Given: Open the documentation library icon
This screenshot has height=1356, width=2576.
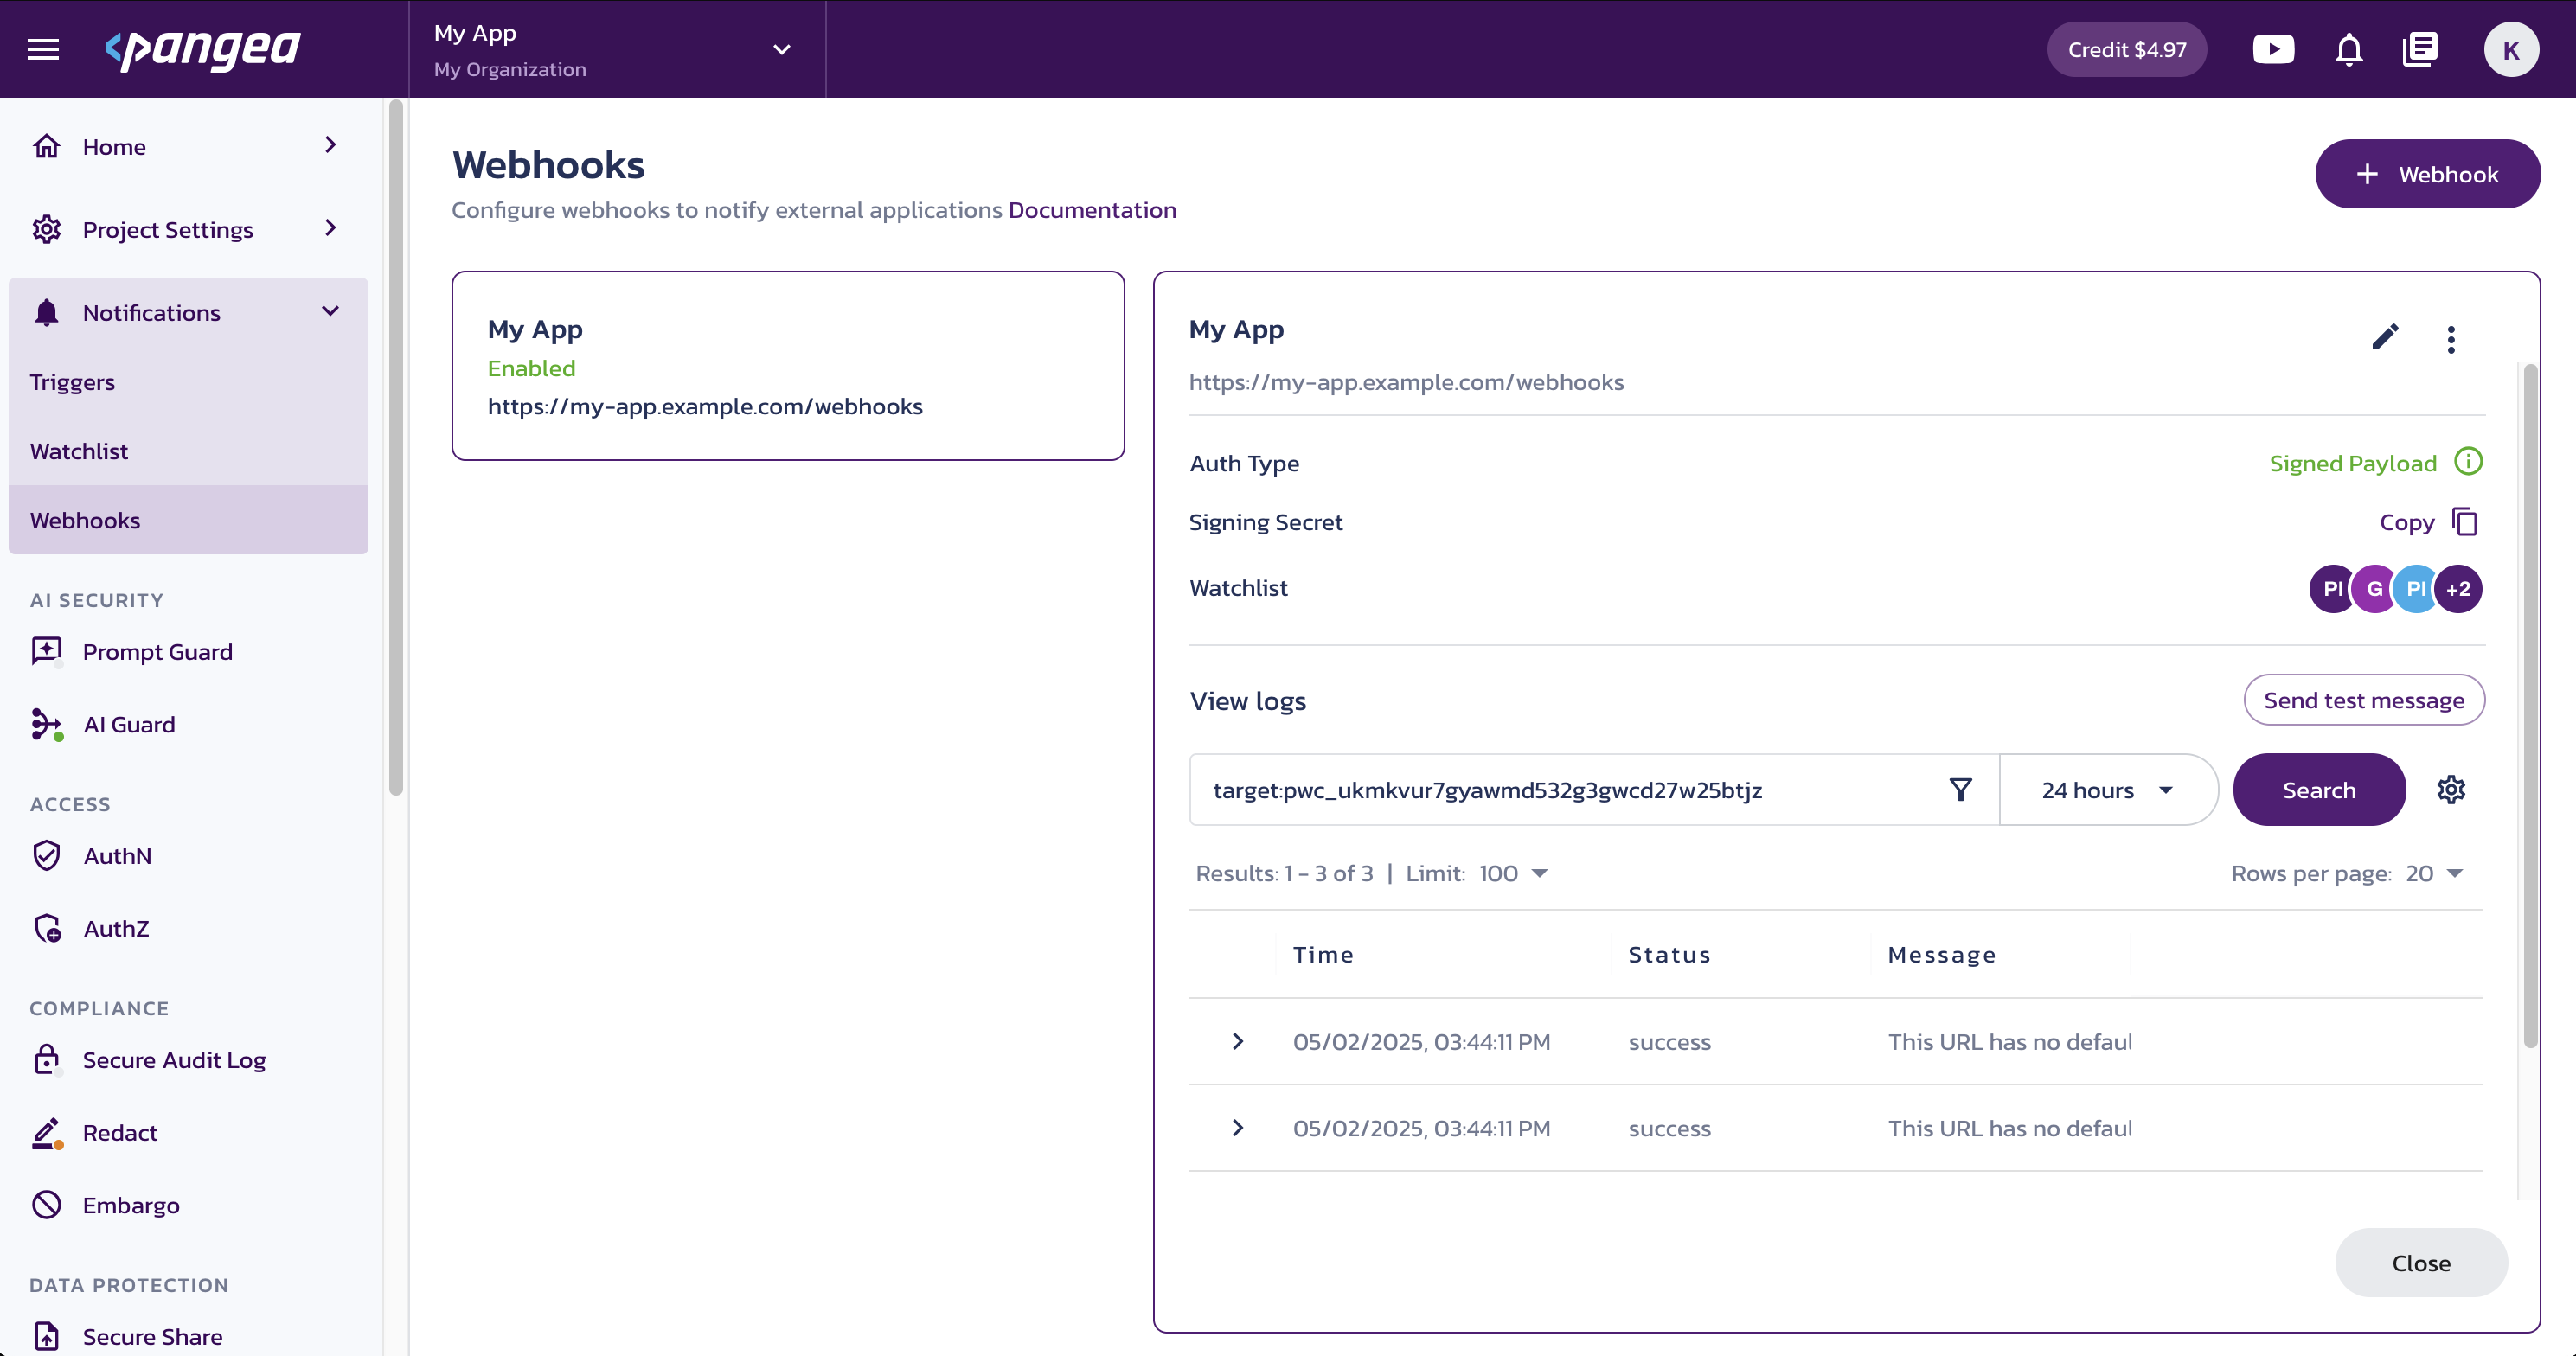Looking at the screenshot, I should pos(2420,49).
